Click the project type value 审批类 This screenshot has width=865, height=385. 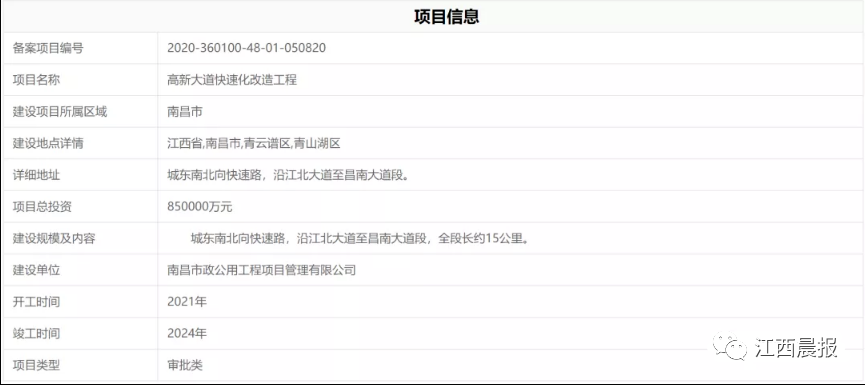coord(185,365)
